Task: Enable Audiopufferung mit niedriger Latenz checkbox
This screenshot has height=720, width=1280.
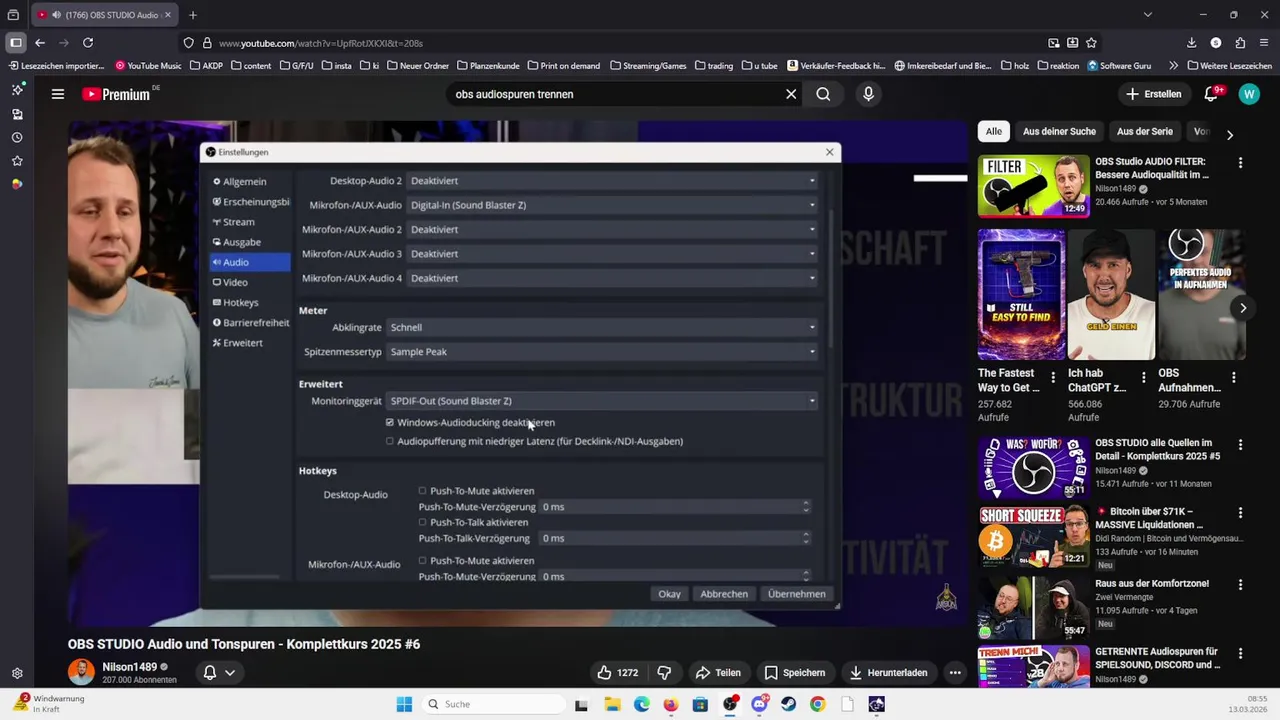Action: pos(390,441)
